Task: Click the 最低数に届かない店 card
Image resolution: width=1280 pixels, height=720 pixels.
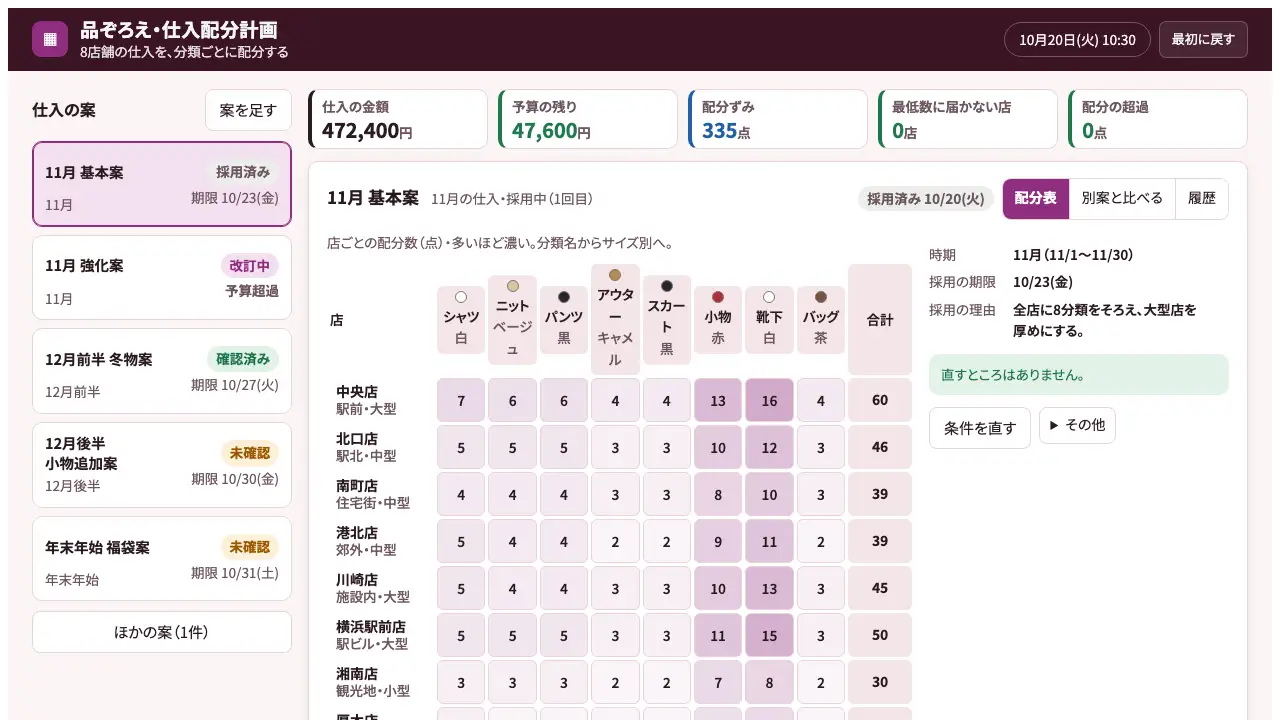Action: 968,119
